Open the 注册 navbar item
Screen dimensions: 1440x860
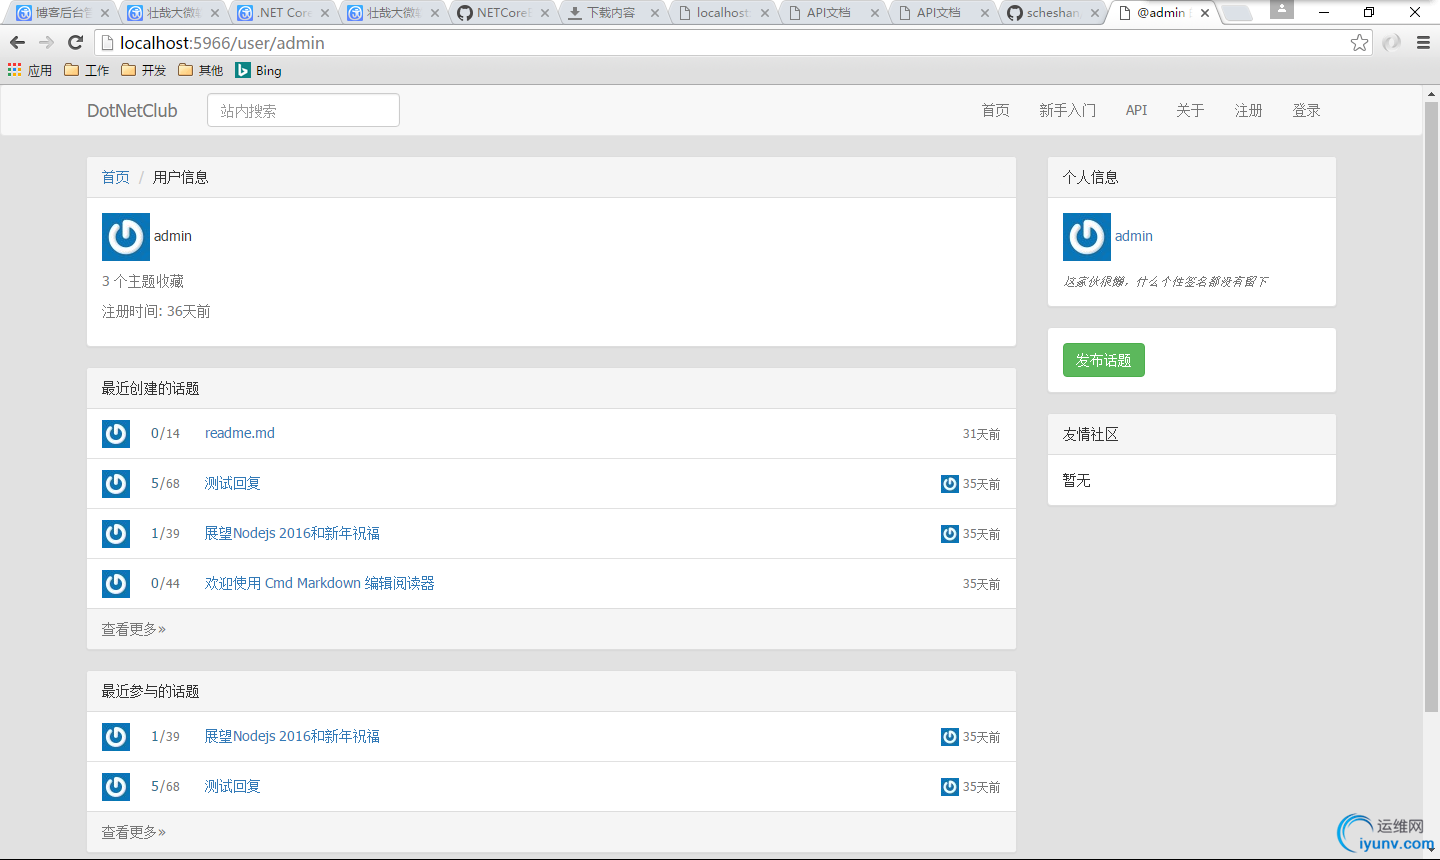pyautogui.click(x=1248, y=110)
